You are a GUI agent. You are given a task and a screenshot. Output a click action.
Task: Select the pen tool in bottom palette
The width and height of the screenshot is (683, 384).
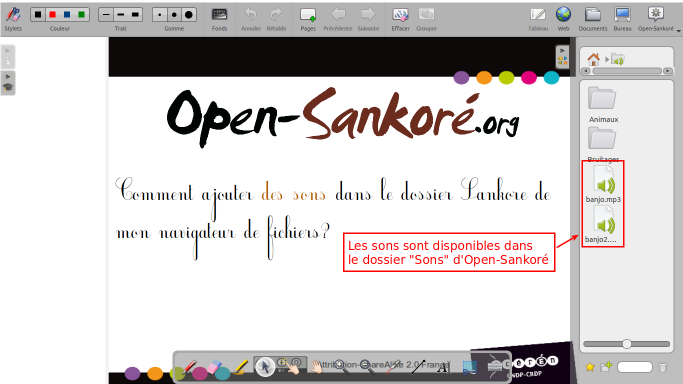[x=189, y=367]
